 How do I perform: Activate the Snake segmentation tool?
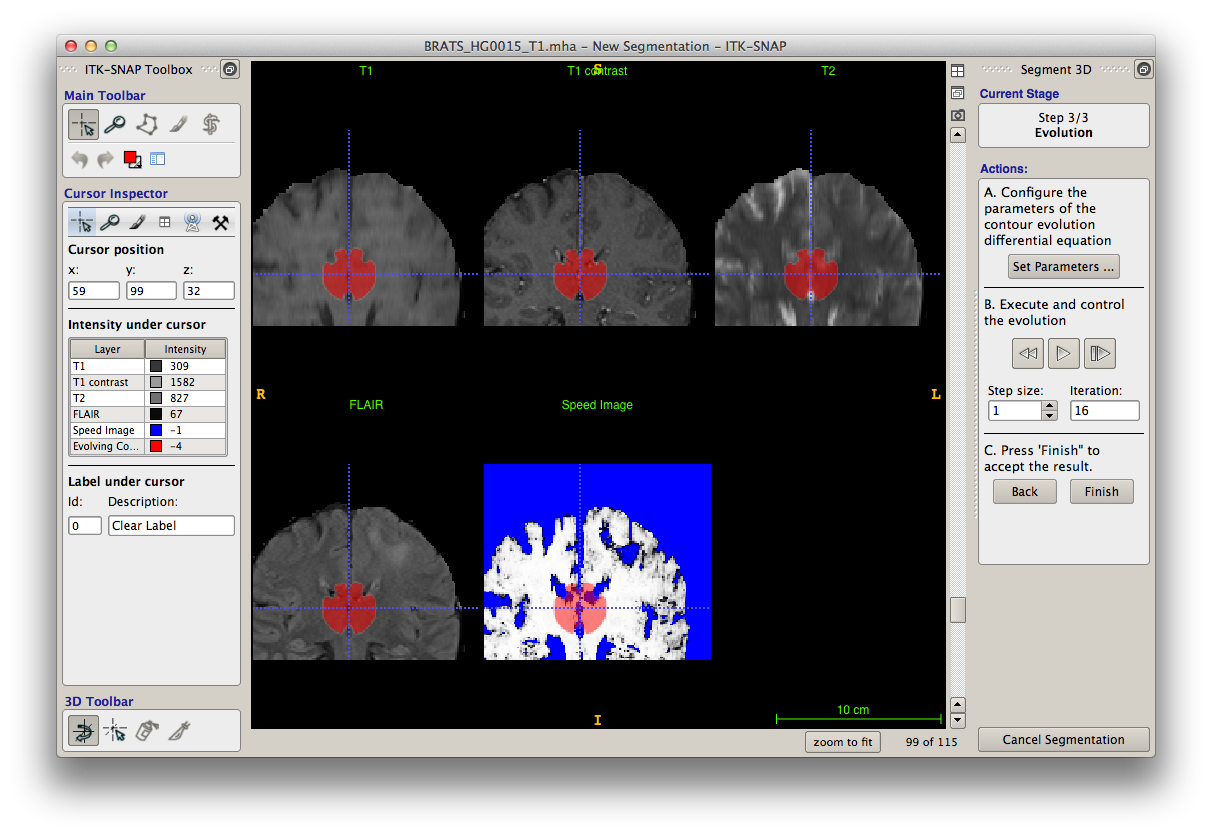coord(210,124)
